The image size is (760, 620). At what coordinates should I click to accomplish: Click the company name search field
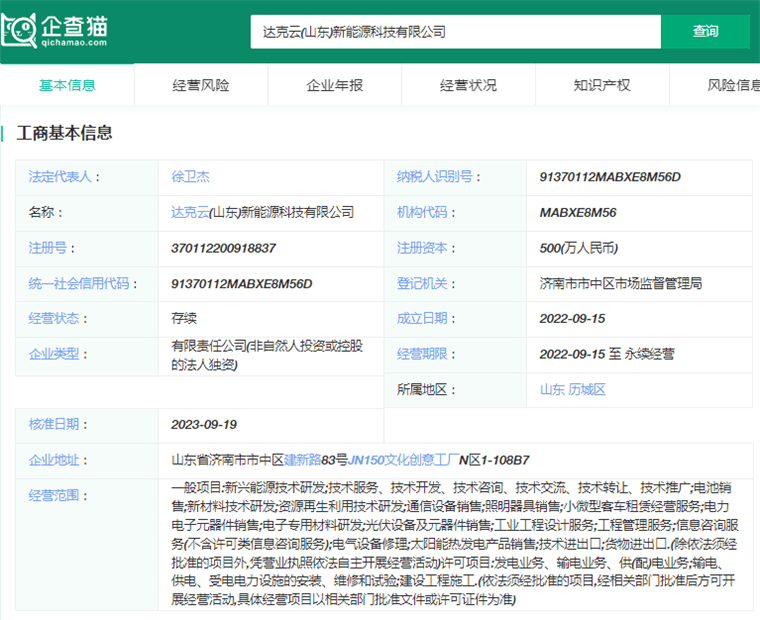(x=455, y=32)
